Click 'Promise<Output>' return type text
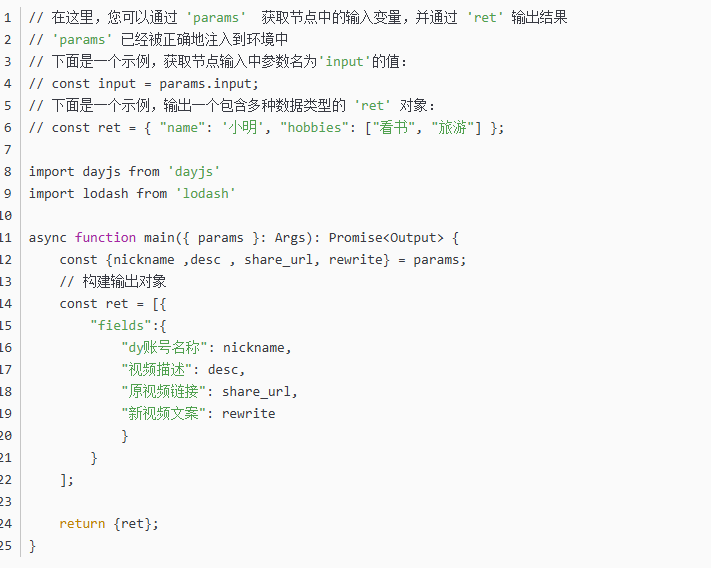711x568 pixels. [384, 237]
